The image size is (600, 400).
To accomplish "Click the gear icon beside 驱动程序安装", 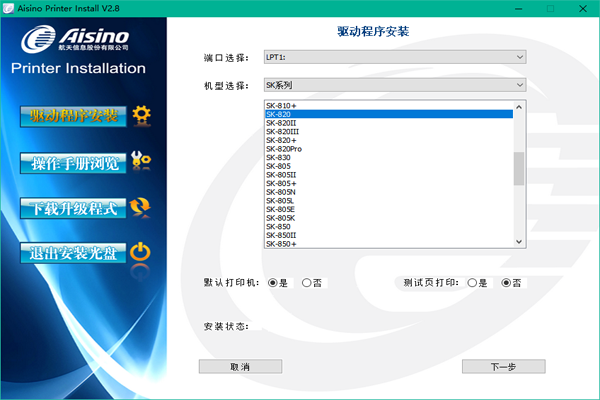I will 142,116.
